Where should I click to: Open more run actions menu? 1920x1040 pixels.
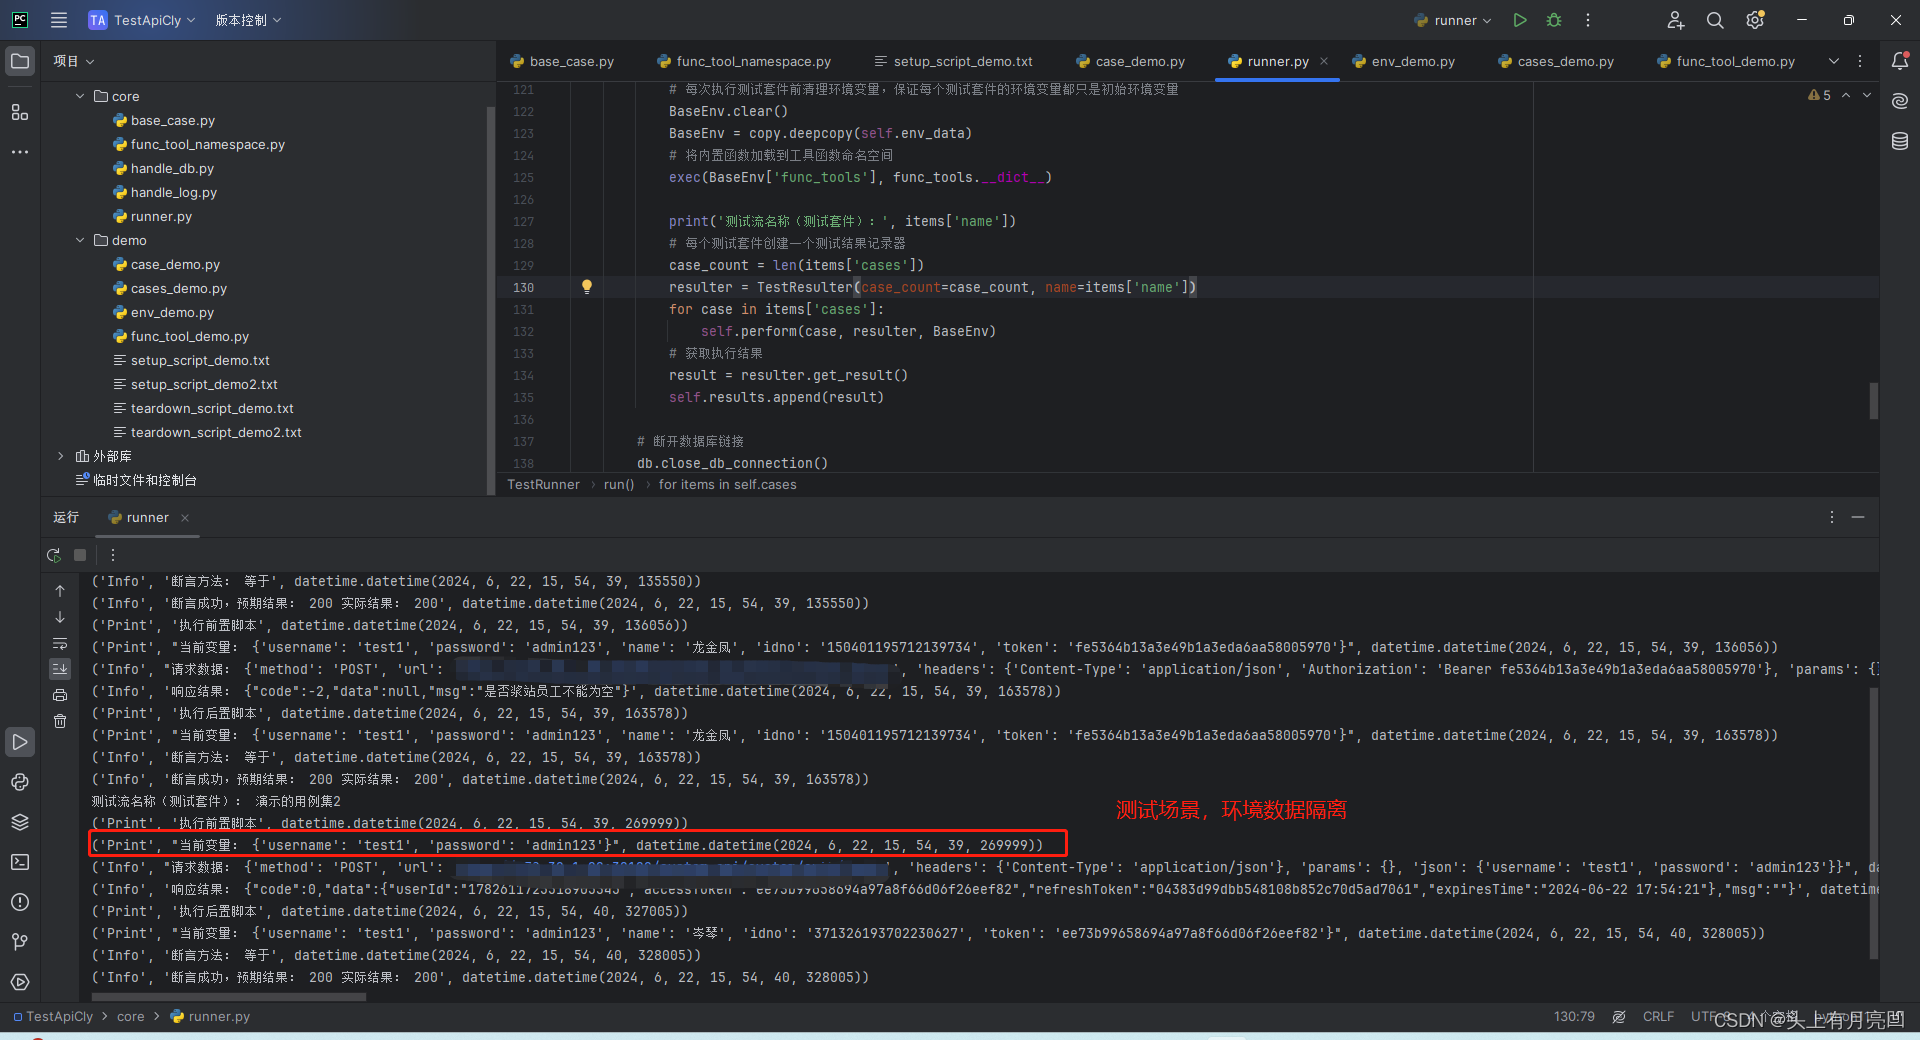pyautogui.click(x=1588, y=20)
